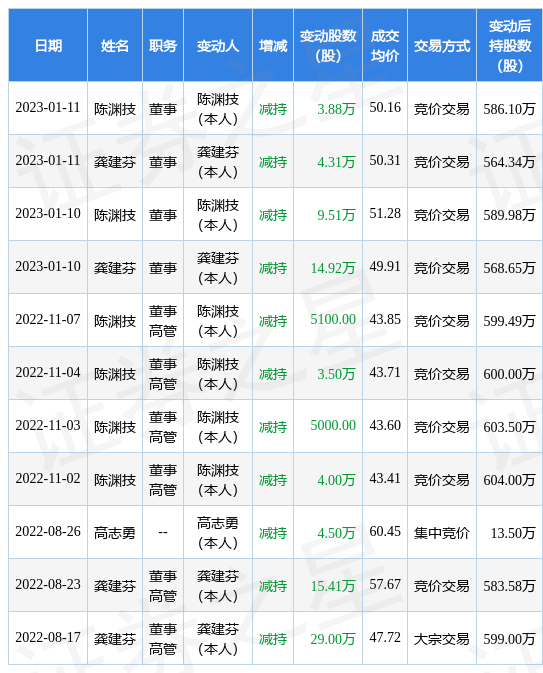
Task: Click 高志勇 in the name column
Action: (115, 533)
